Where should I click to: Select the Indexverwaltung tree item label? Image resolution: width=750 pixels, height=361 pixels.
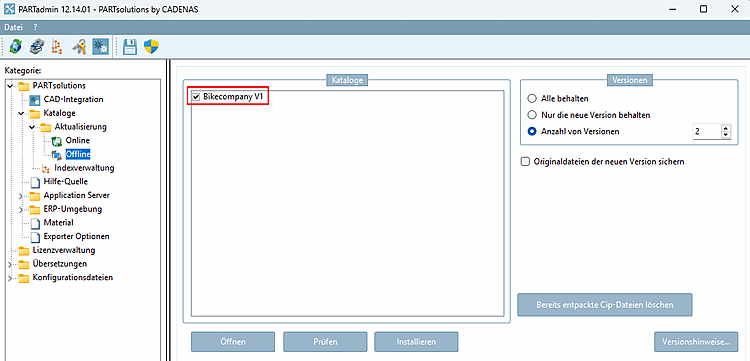tap(84, 168)
